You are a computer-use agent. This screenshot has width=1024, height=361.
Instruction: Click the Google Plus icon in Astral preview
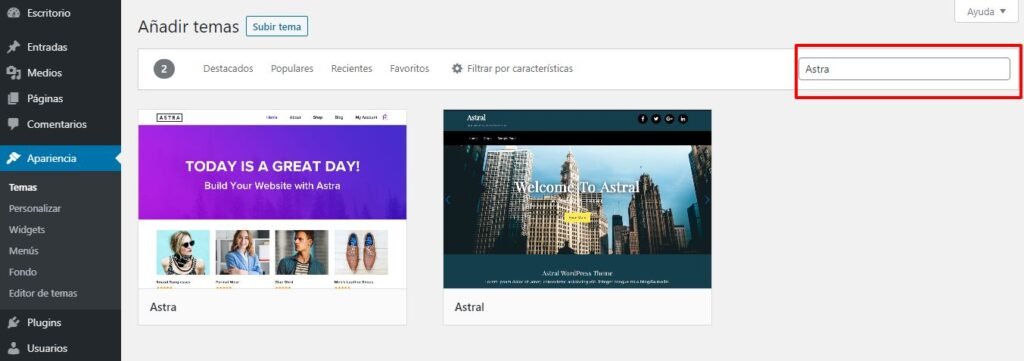pos(669,118)
